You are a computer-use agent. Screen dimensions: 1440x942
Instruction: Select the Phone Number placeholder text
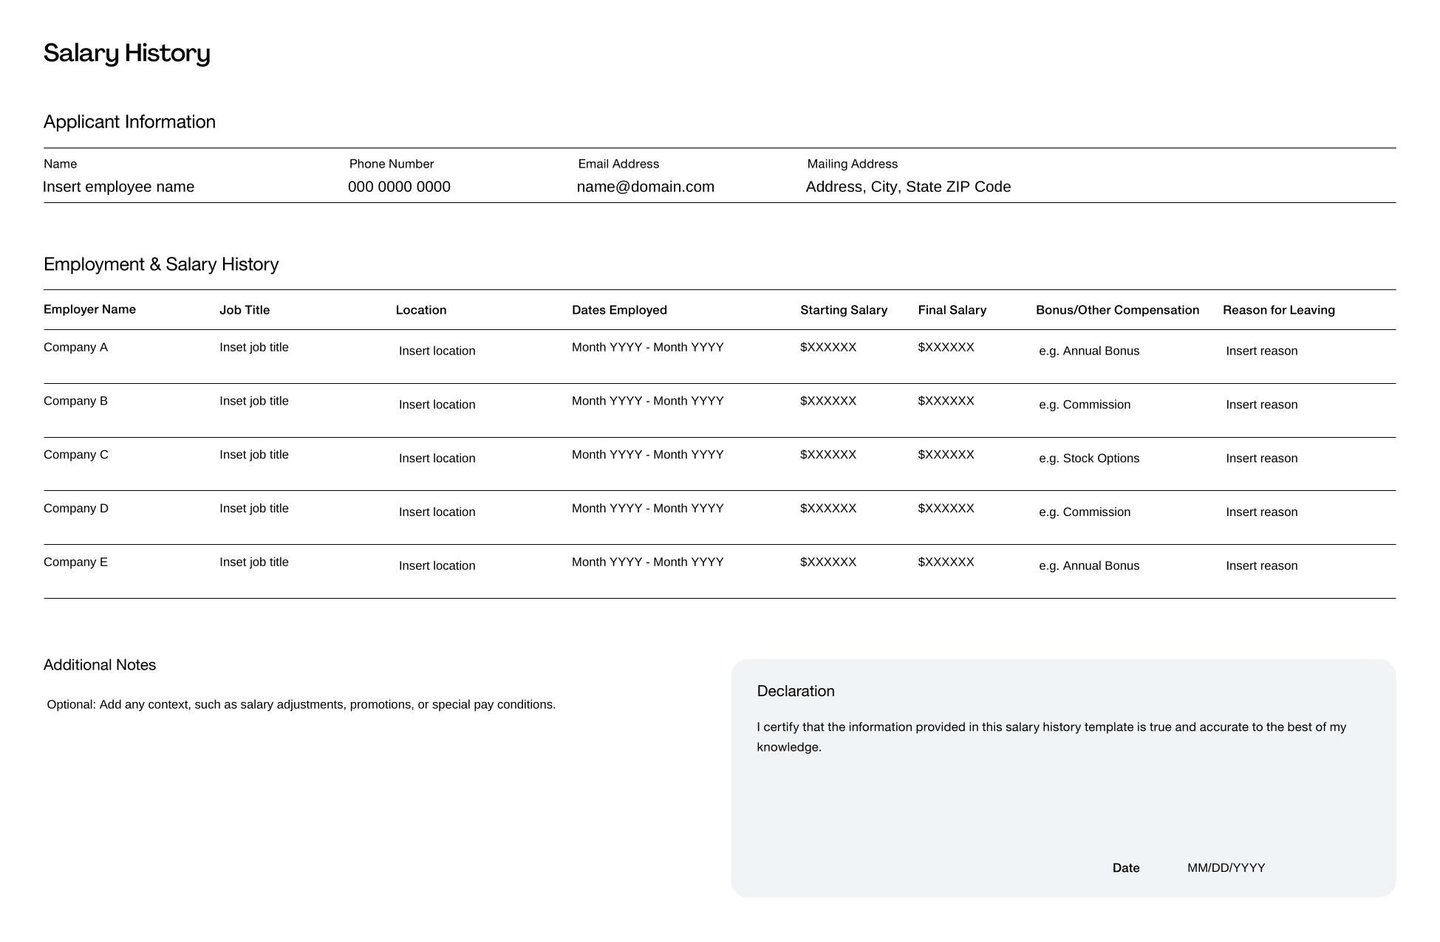pyautogui.click(x=399, y=186)
